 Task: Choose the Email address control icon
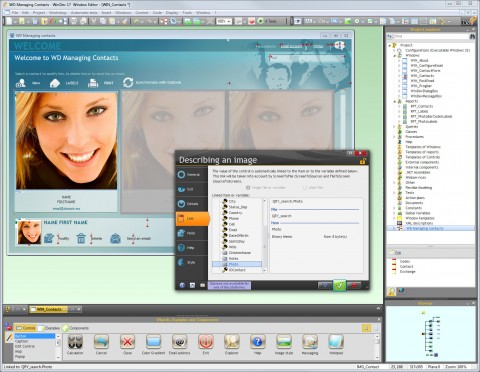click(179, 342)
